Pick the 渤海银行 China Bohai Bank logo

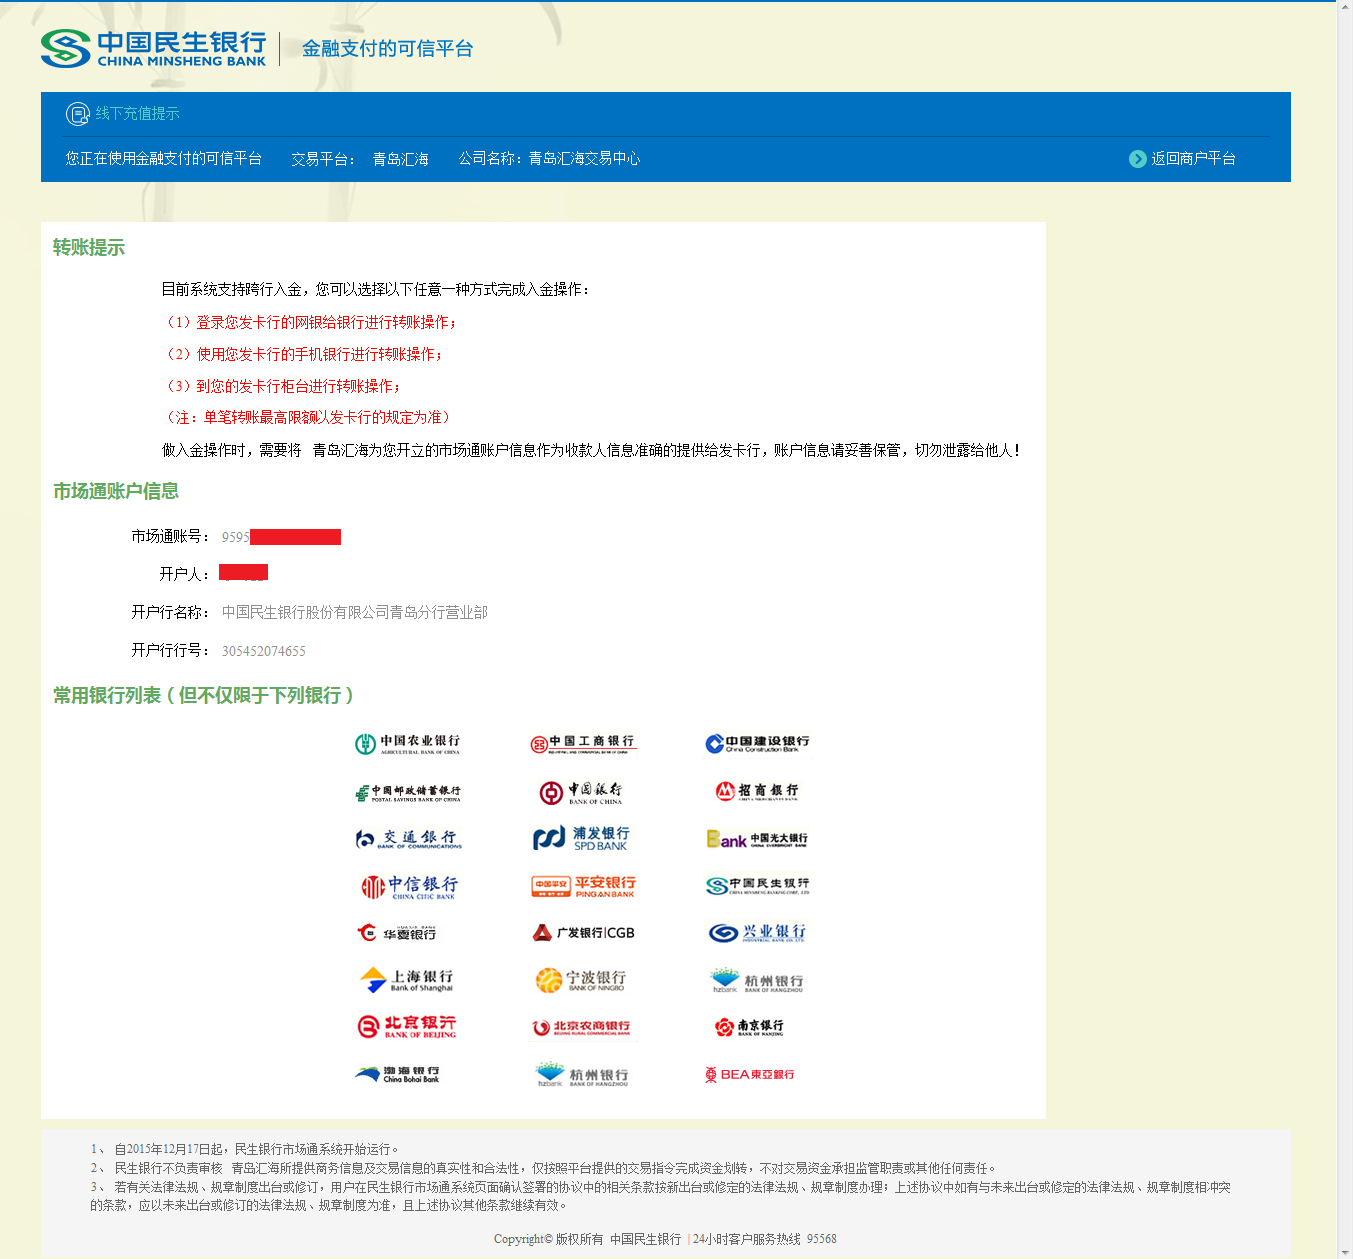tap(397, 1075)
